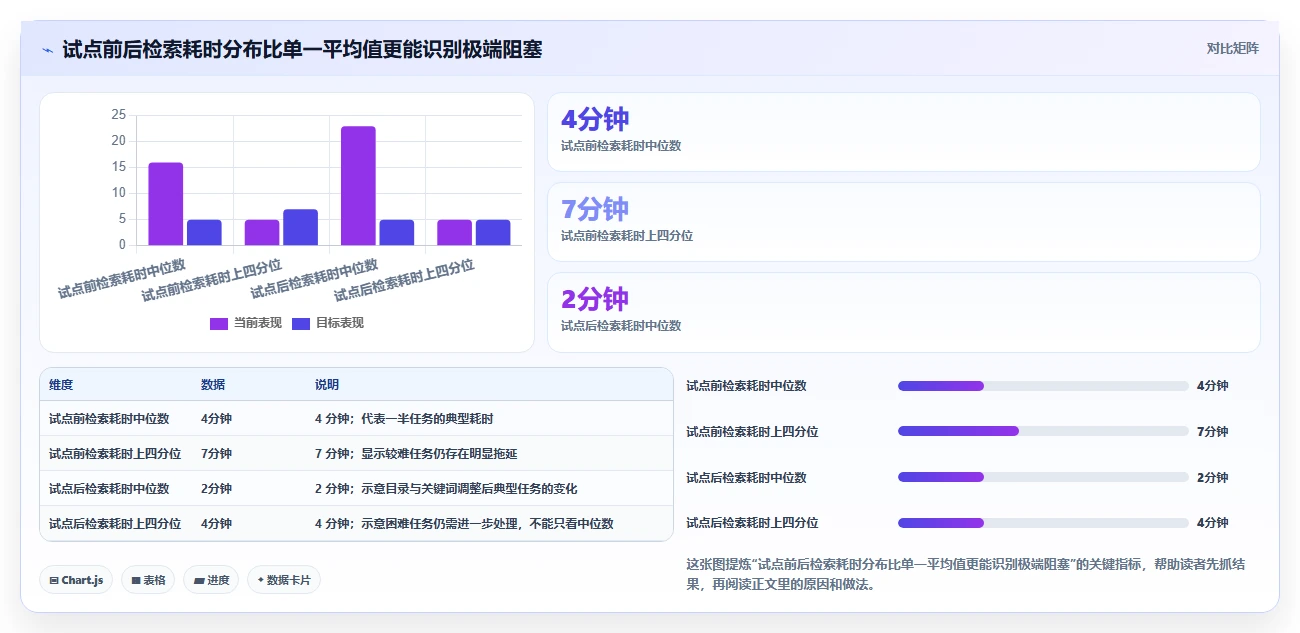Click the summary paragraph starting with 这张图提炼

coord(965,574)
